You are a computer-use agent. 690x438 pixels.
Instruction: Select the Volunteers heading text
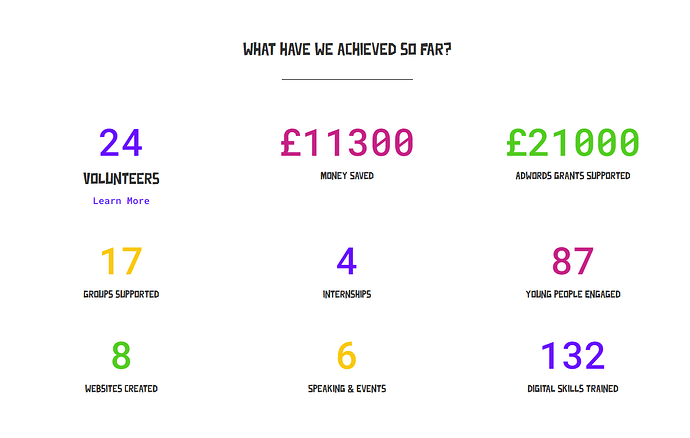click(x=121, y=179)
